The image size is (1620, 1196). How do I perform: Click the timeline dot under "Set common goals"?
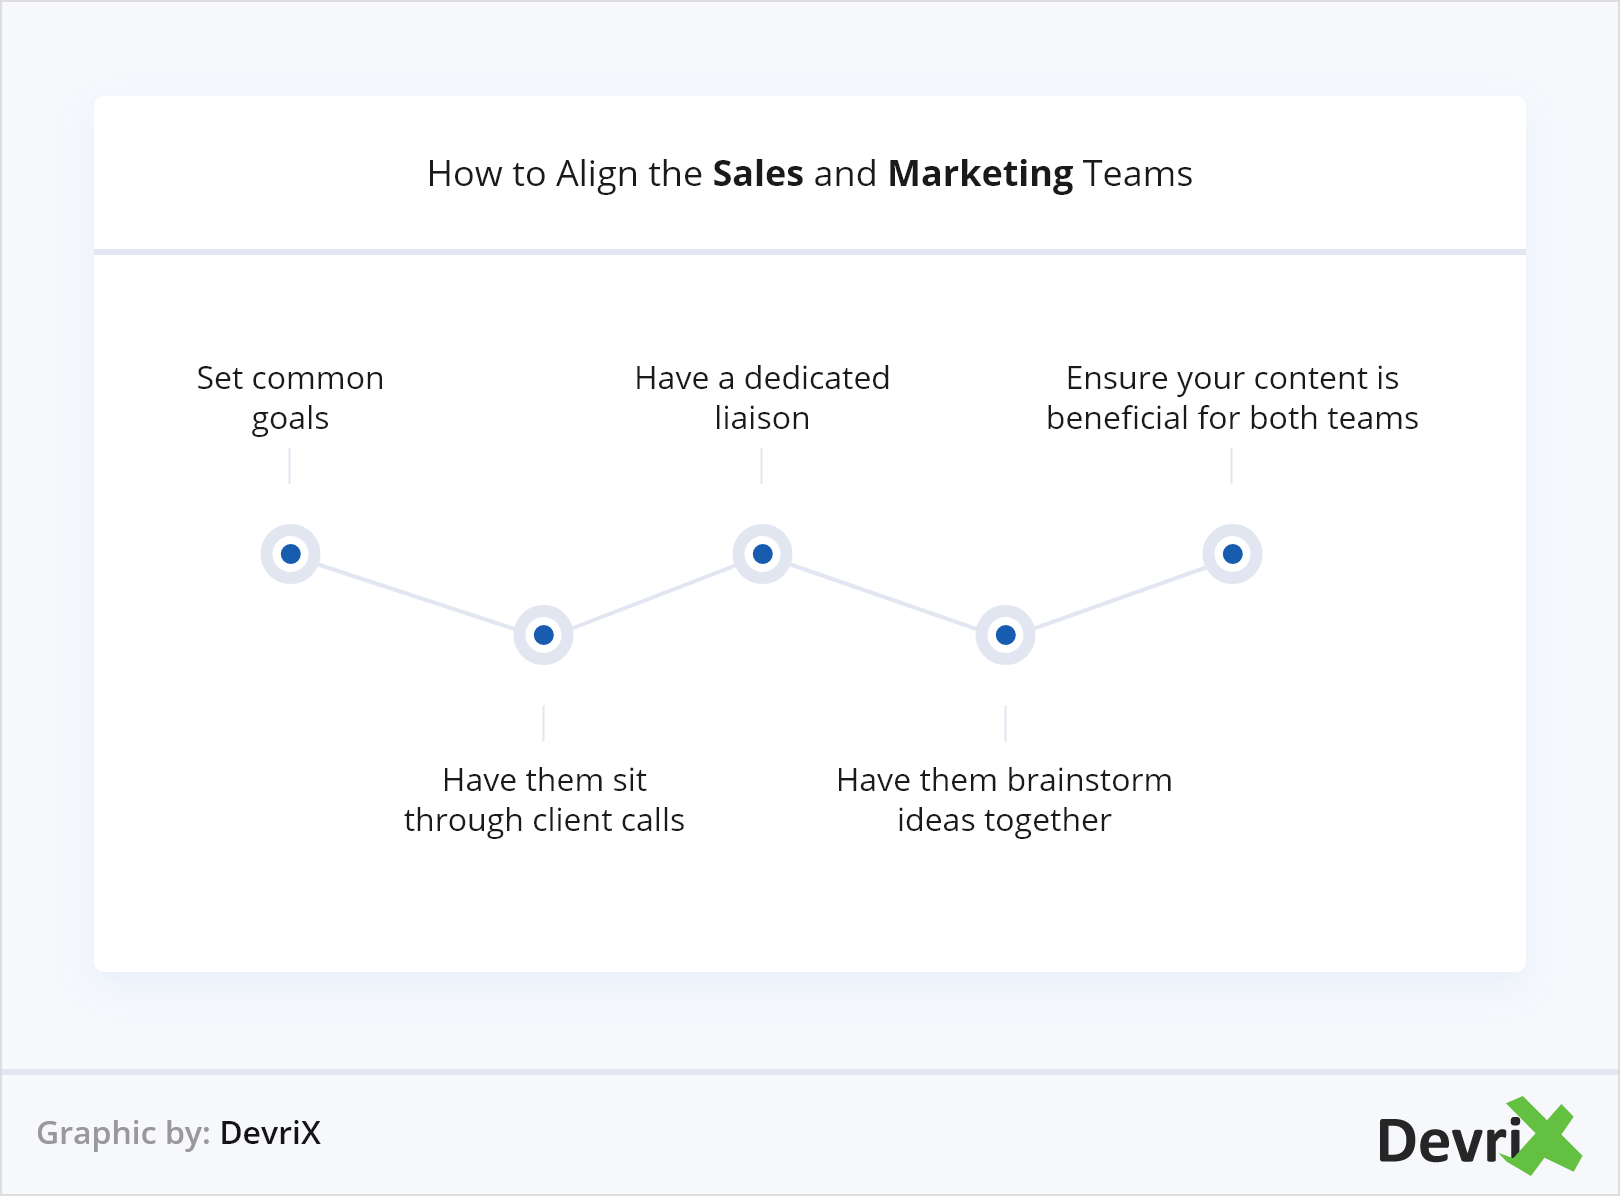click(291, 554)
